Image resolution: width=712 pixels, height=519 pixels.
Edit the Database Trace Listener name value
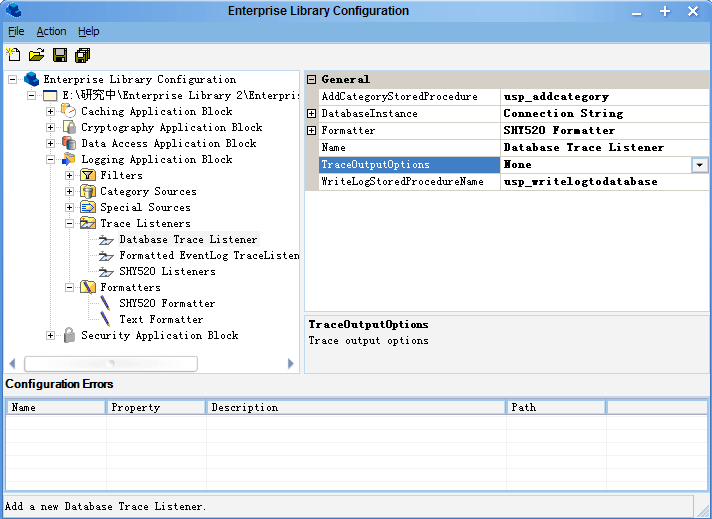point(604,148)
